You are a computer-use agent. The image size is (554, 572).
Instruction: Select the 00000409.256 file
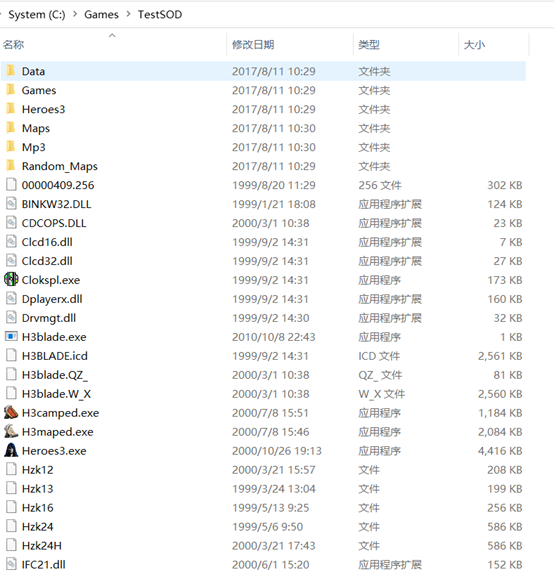pos(58,185)
